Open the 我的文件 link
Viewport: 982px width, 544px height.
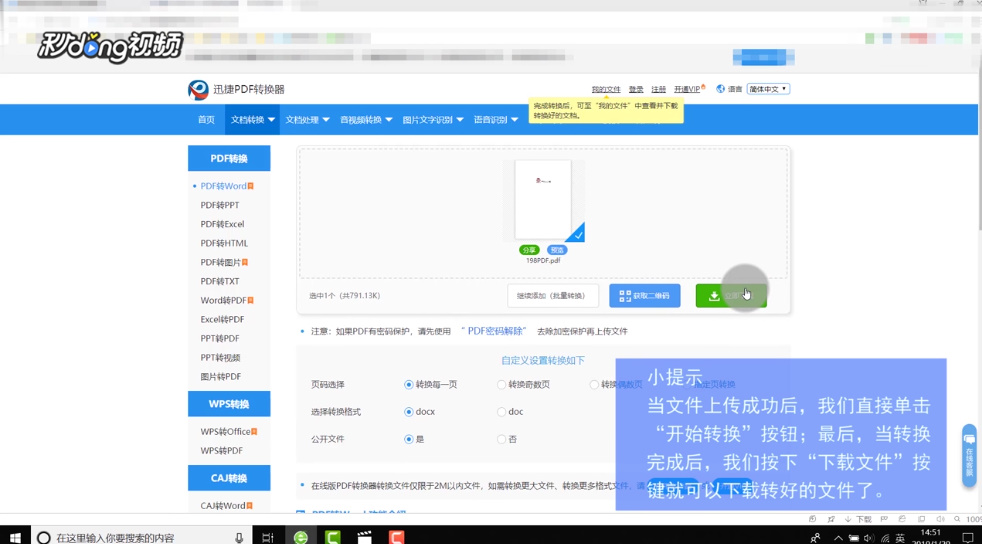tap(606, 90)
